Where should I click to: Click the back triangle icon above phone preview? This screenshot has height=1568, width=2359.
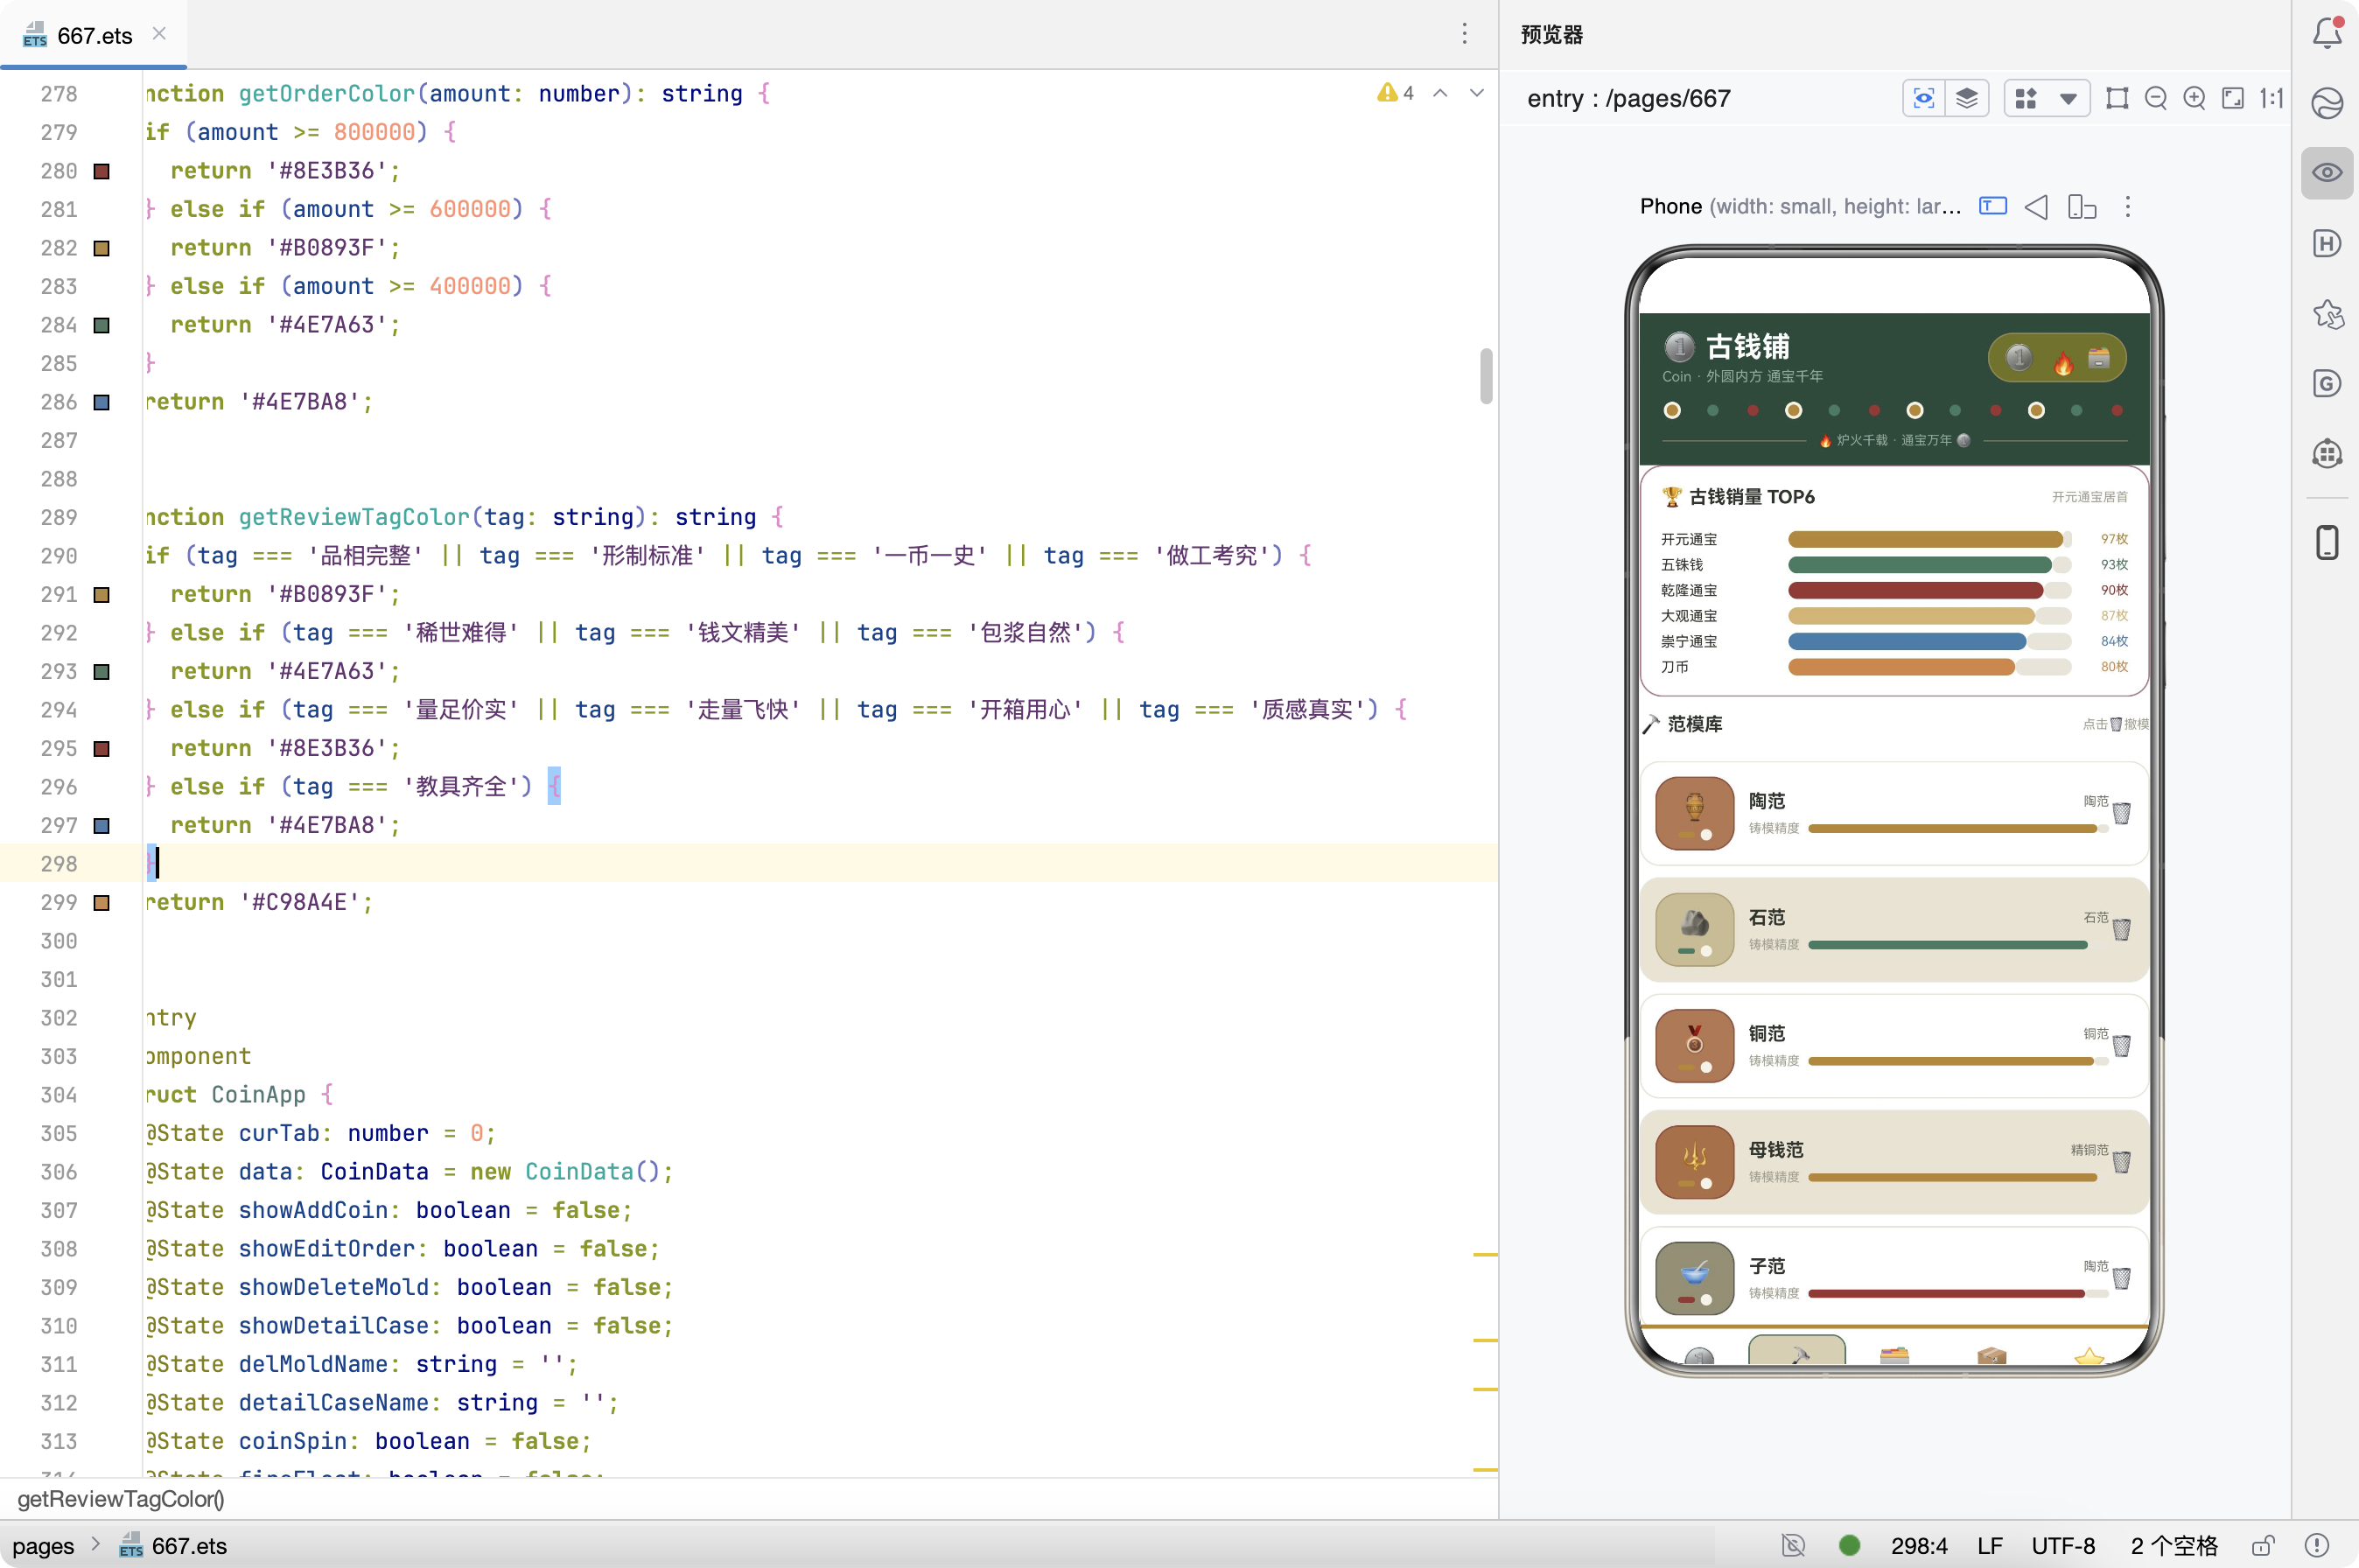click(2036, 207)
